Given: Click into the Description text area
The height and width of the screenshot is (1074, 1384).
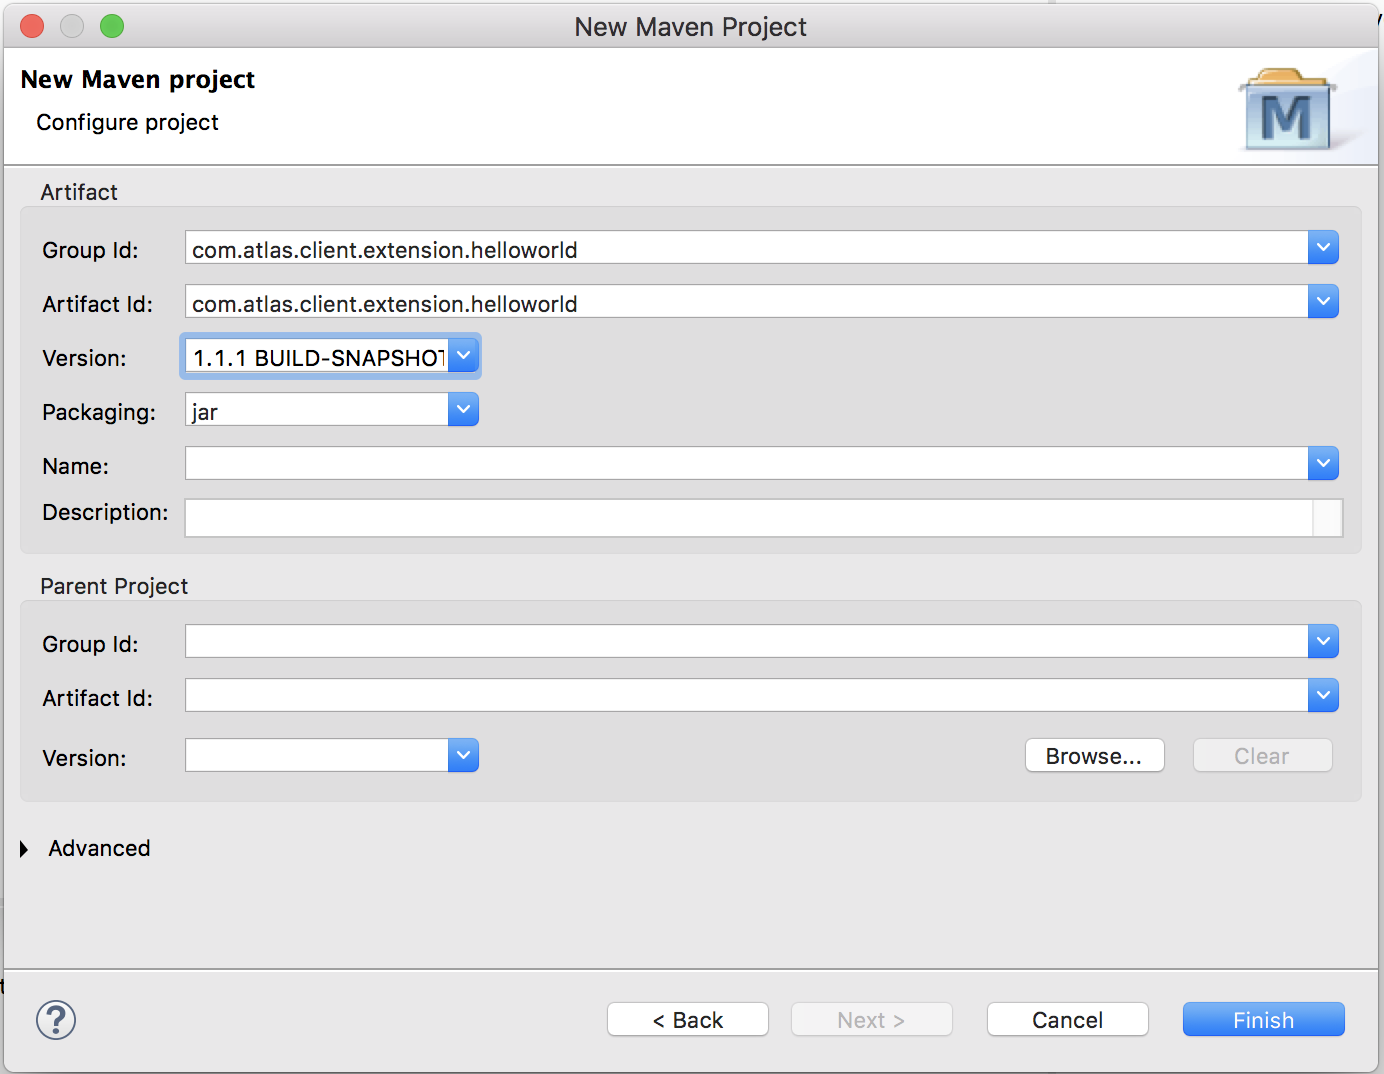Looking at the screenshot, I should (x=747, y=518).
